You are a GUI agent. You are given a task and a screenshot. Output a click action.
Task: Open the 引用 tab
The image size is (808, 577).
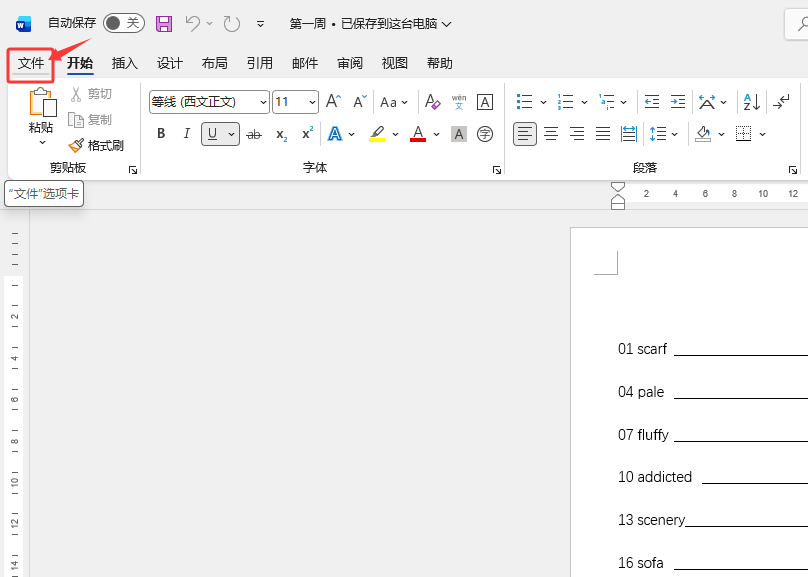[260, 64]
